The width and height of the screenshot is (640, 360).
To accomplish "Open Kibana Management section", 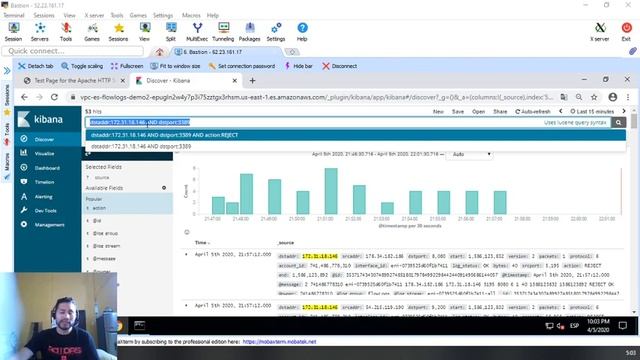I will (x=48, y=225).
